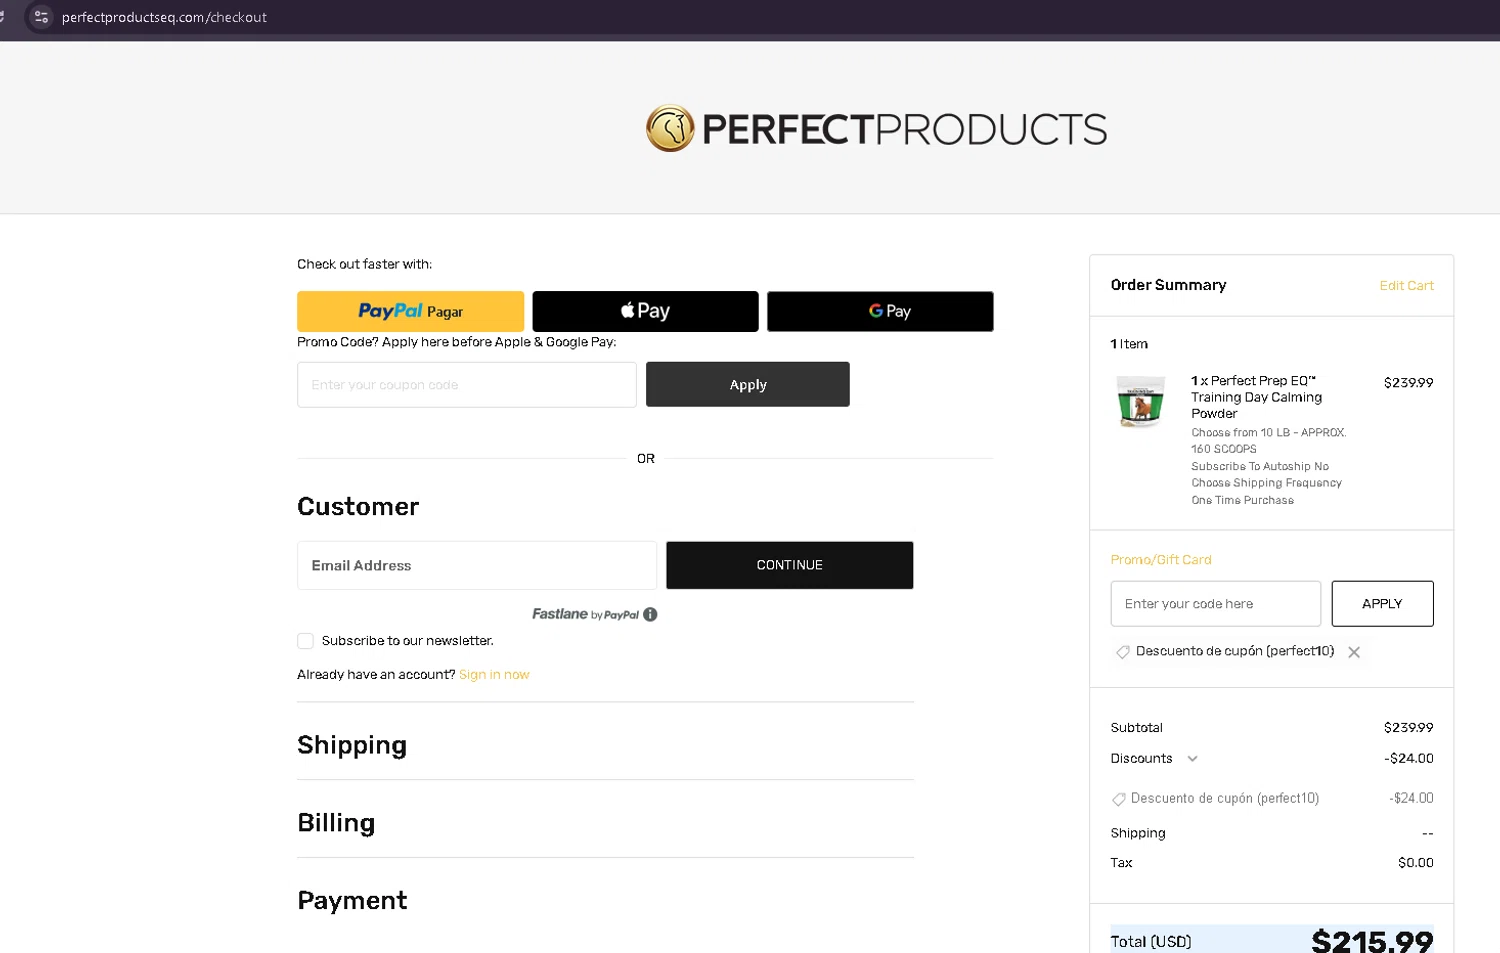The image size is (1500, 953).
Task: Click the Enter your coupon code field
Action: coord(467,385)
